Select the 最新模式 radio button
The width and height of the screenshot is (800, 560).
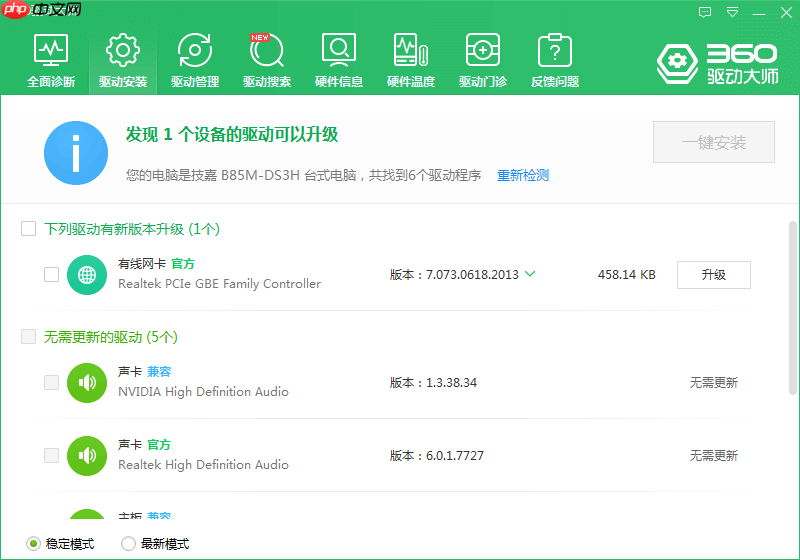[128, 544]
